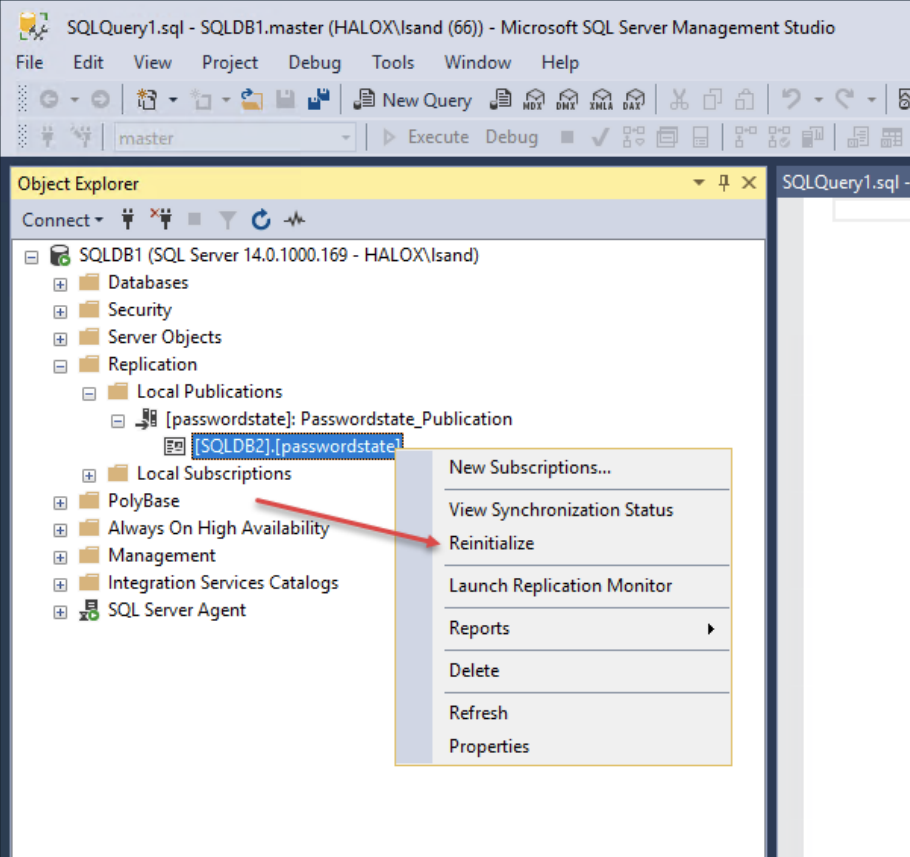Image resolution: width=910 pixels, height=857 pixels.
Task: Click the New Query toolbar button
Action: click(413, 100)
